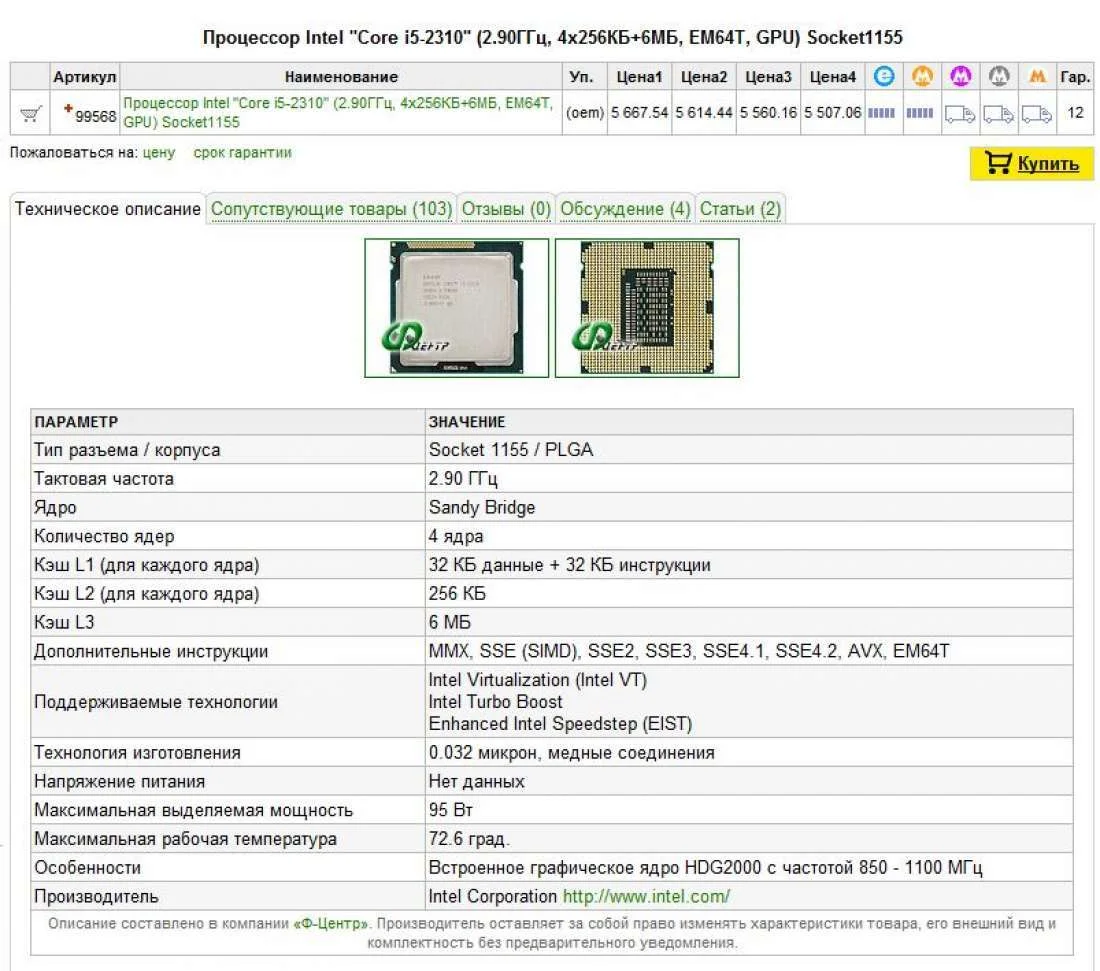
Task: Click the purple circle metro icon in header
Action: click(961, 76)
